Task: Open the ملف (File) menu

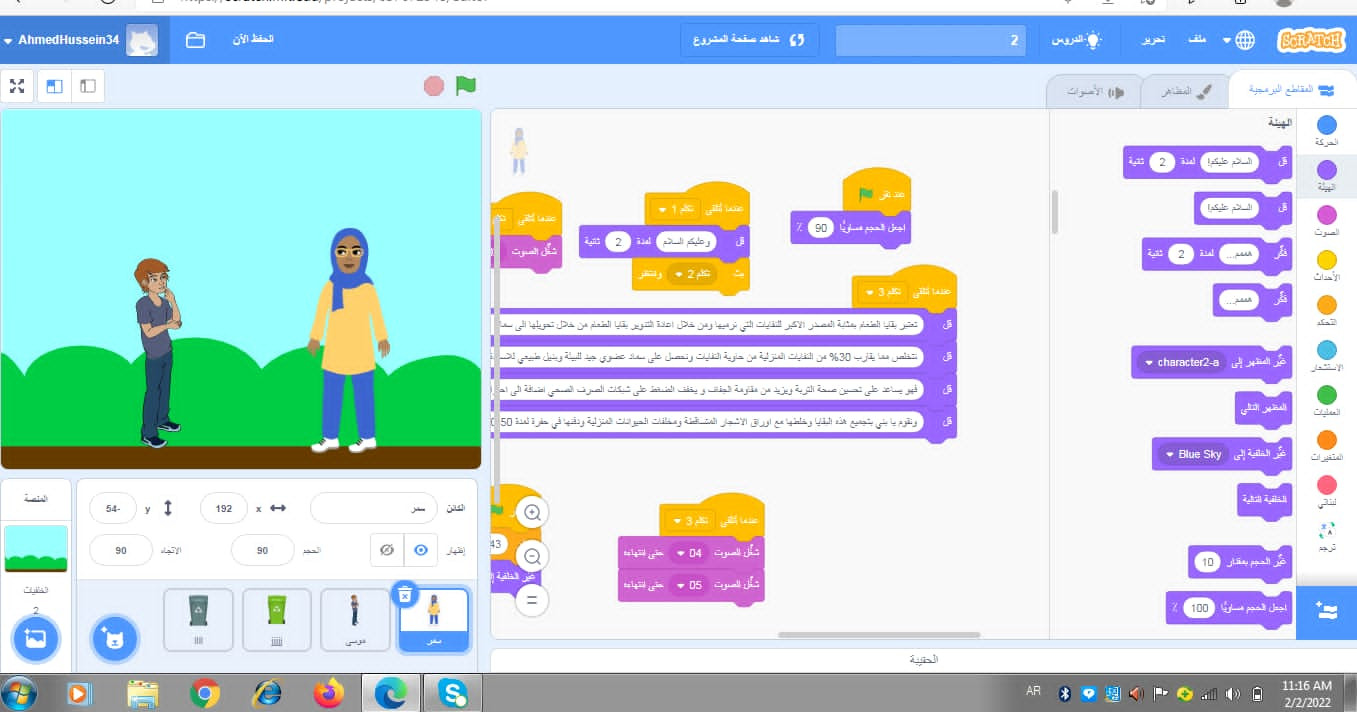Action: click(x=1197, y=40)
